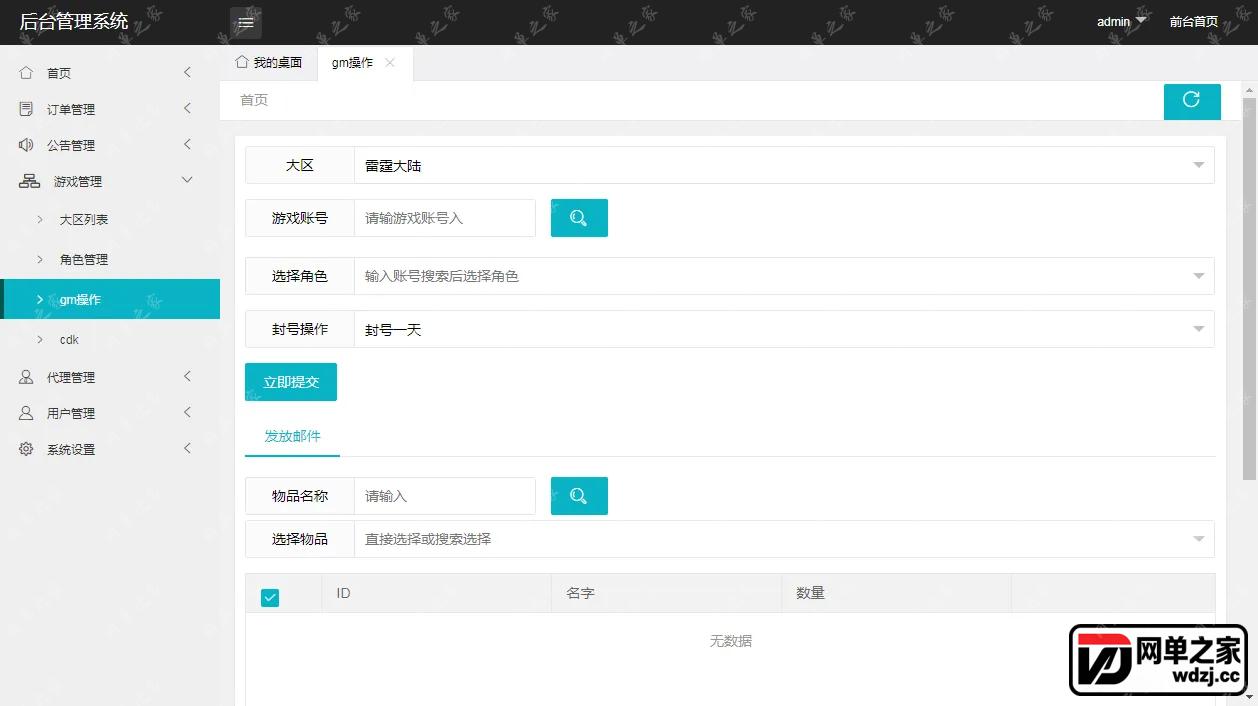The width and height of the screenshot is (1258, 706).
Task: Open the 选择物品 dropdown
Action: (784, 539)
